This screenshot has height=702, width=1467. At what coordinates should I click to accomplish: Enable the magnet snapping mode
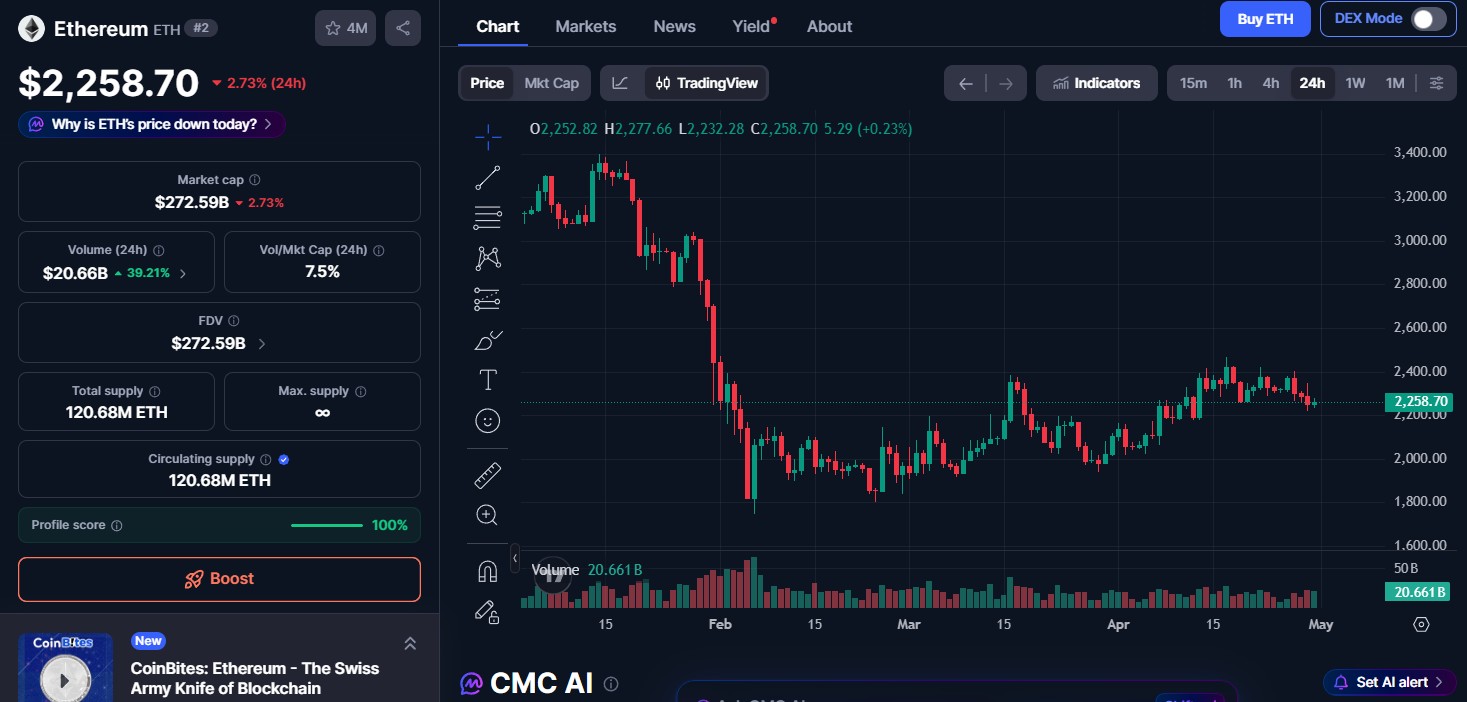pos(487,570)
